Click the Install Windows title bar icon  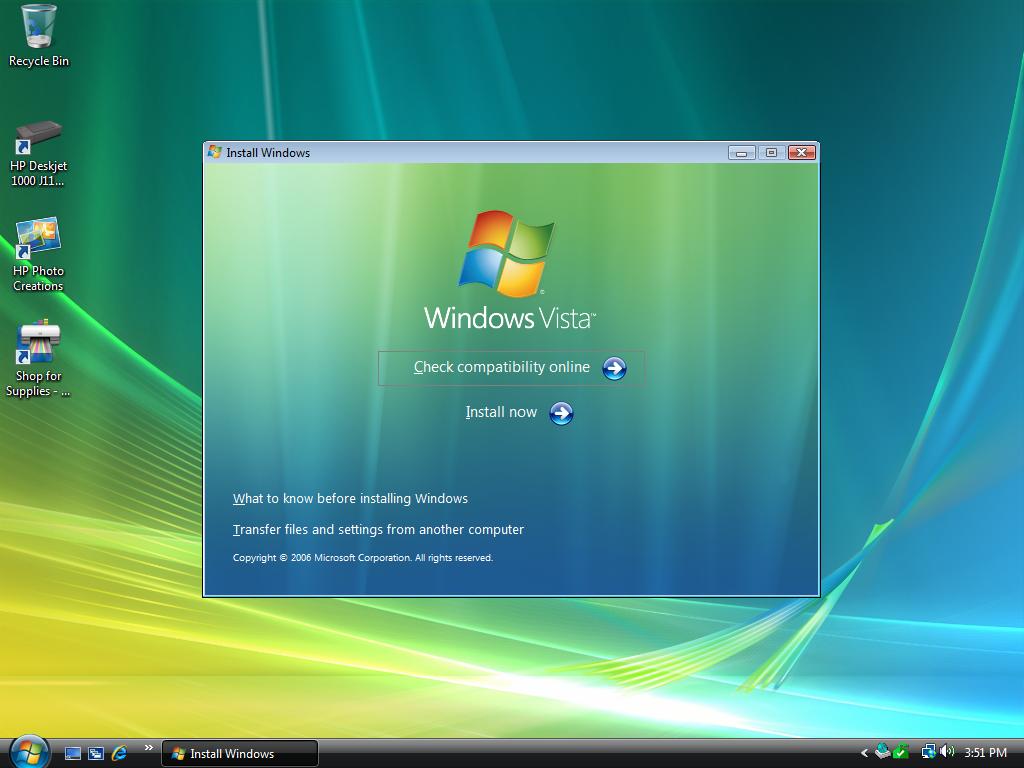214,152
